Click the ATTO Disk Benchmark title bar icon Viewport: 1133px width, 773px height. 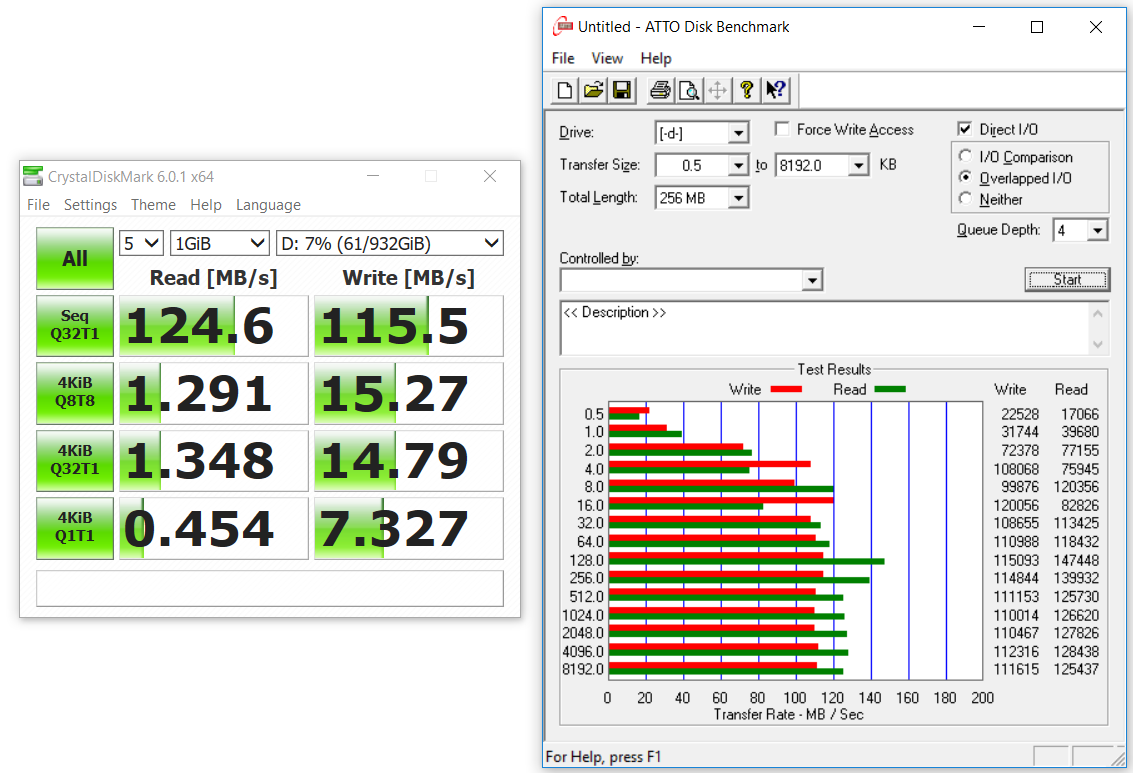pos(562,27)
